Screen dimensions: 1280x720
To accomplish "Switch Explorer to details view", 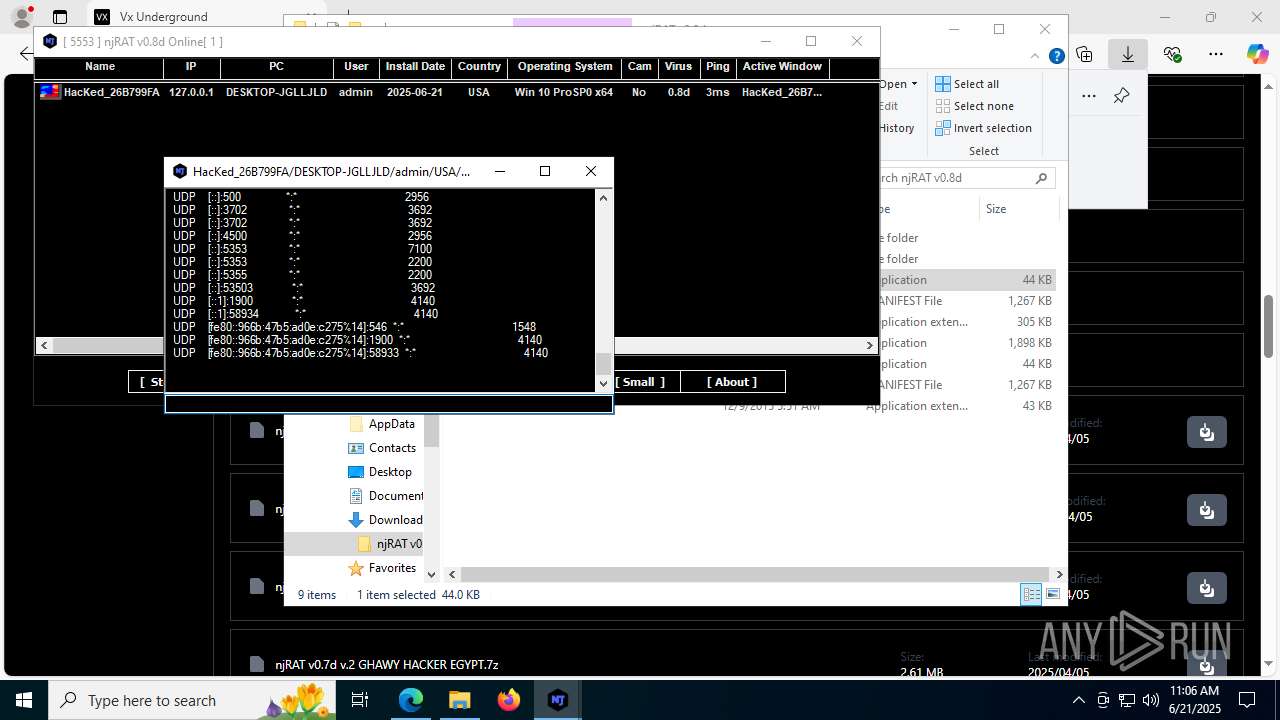I will 1031,594.
